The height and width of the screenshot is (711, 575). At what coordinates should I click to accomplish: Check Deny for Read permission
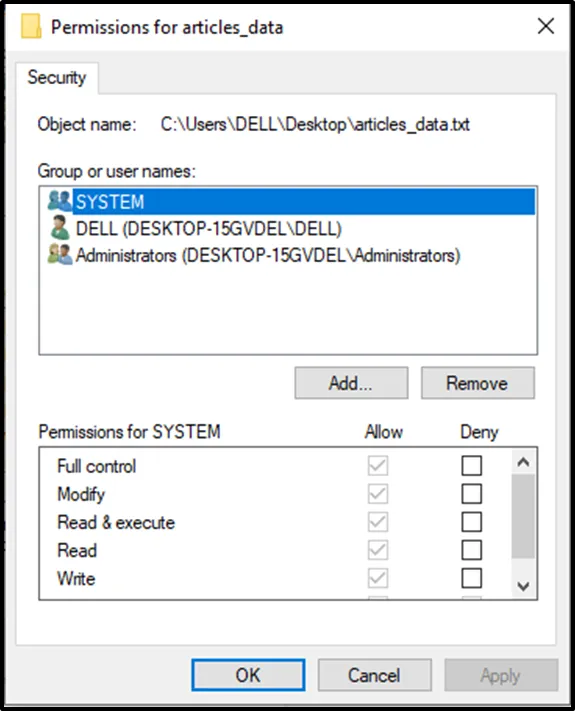pyautogui.click(x=472, y=550)
